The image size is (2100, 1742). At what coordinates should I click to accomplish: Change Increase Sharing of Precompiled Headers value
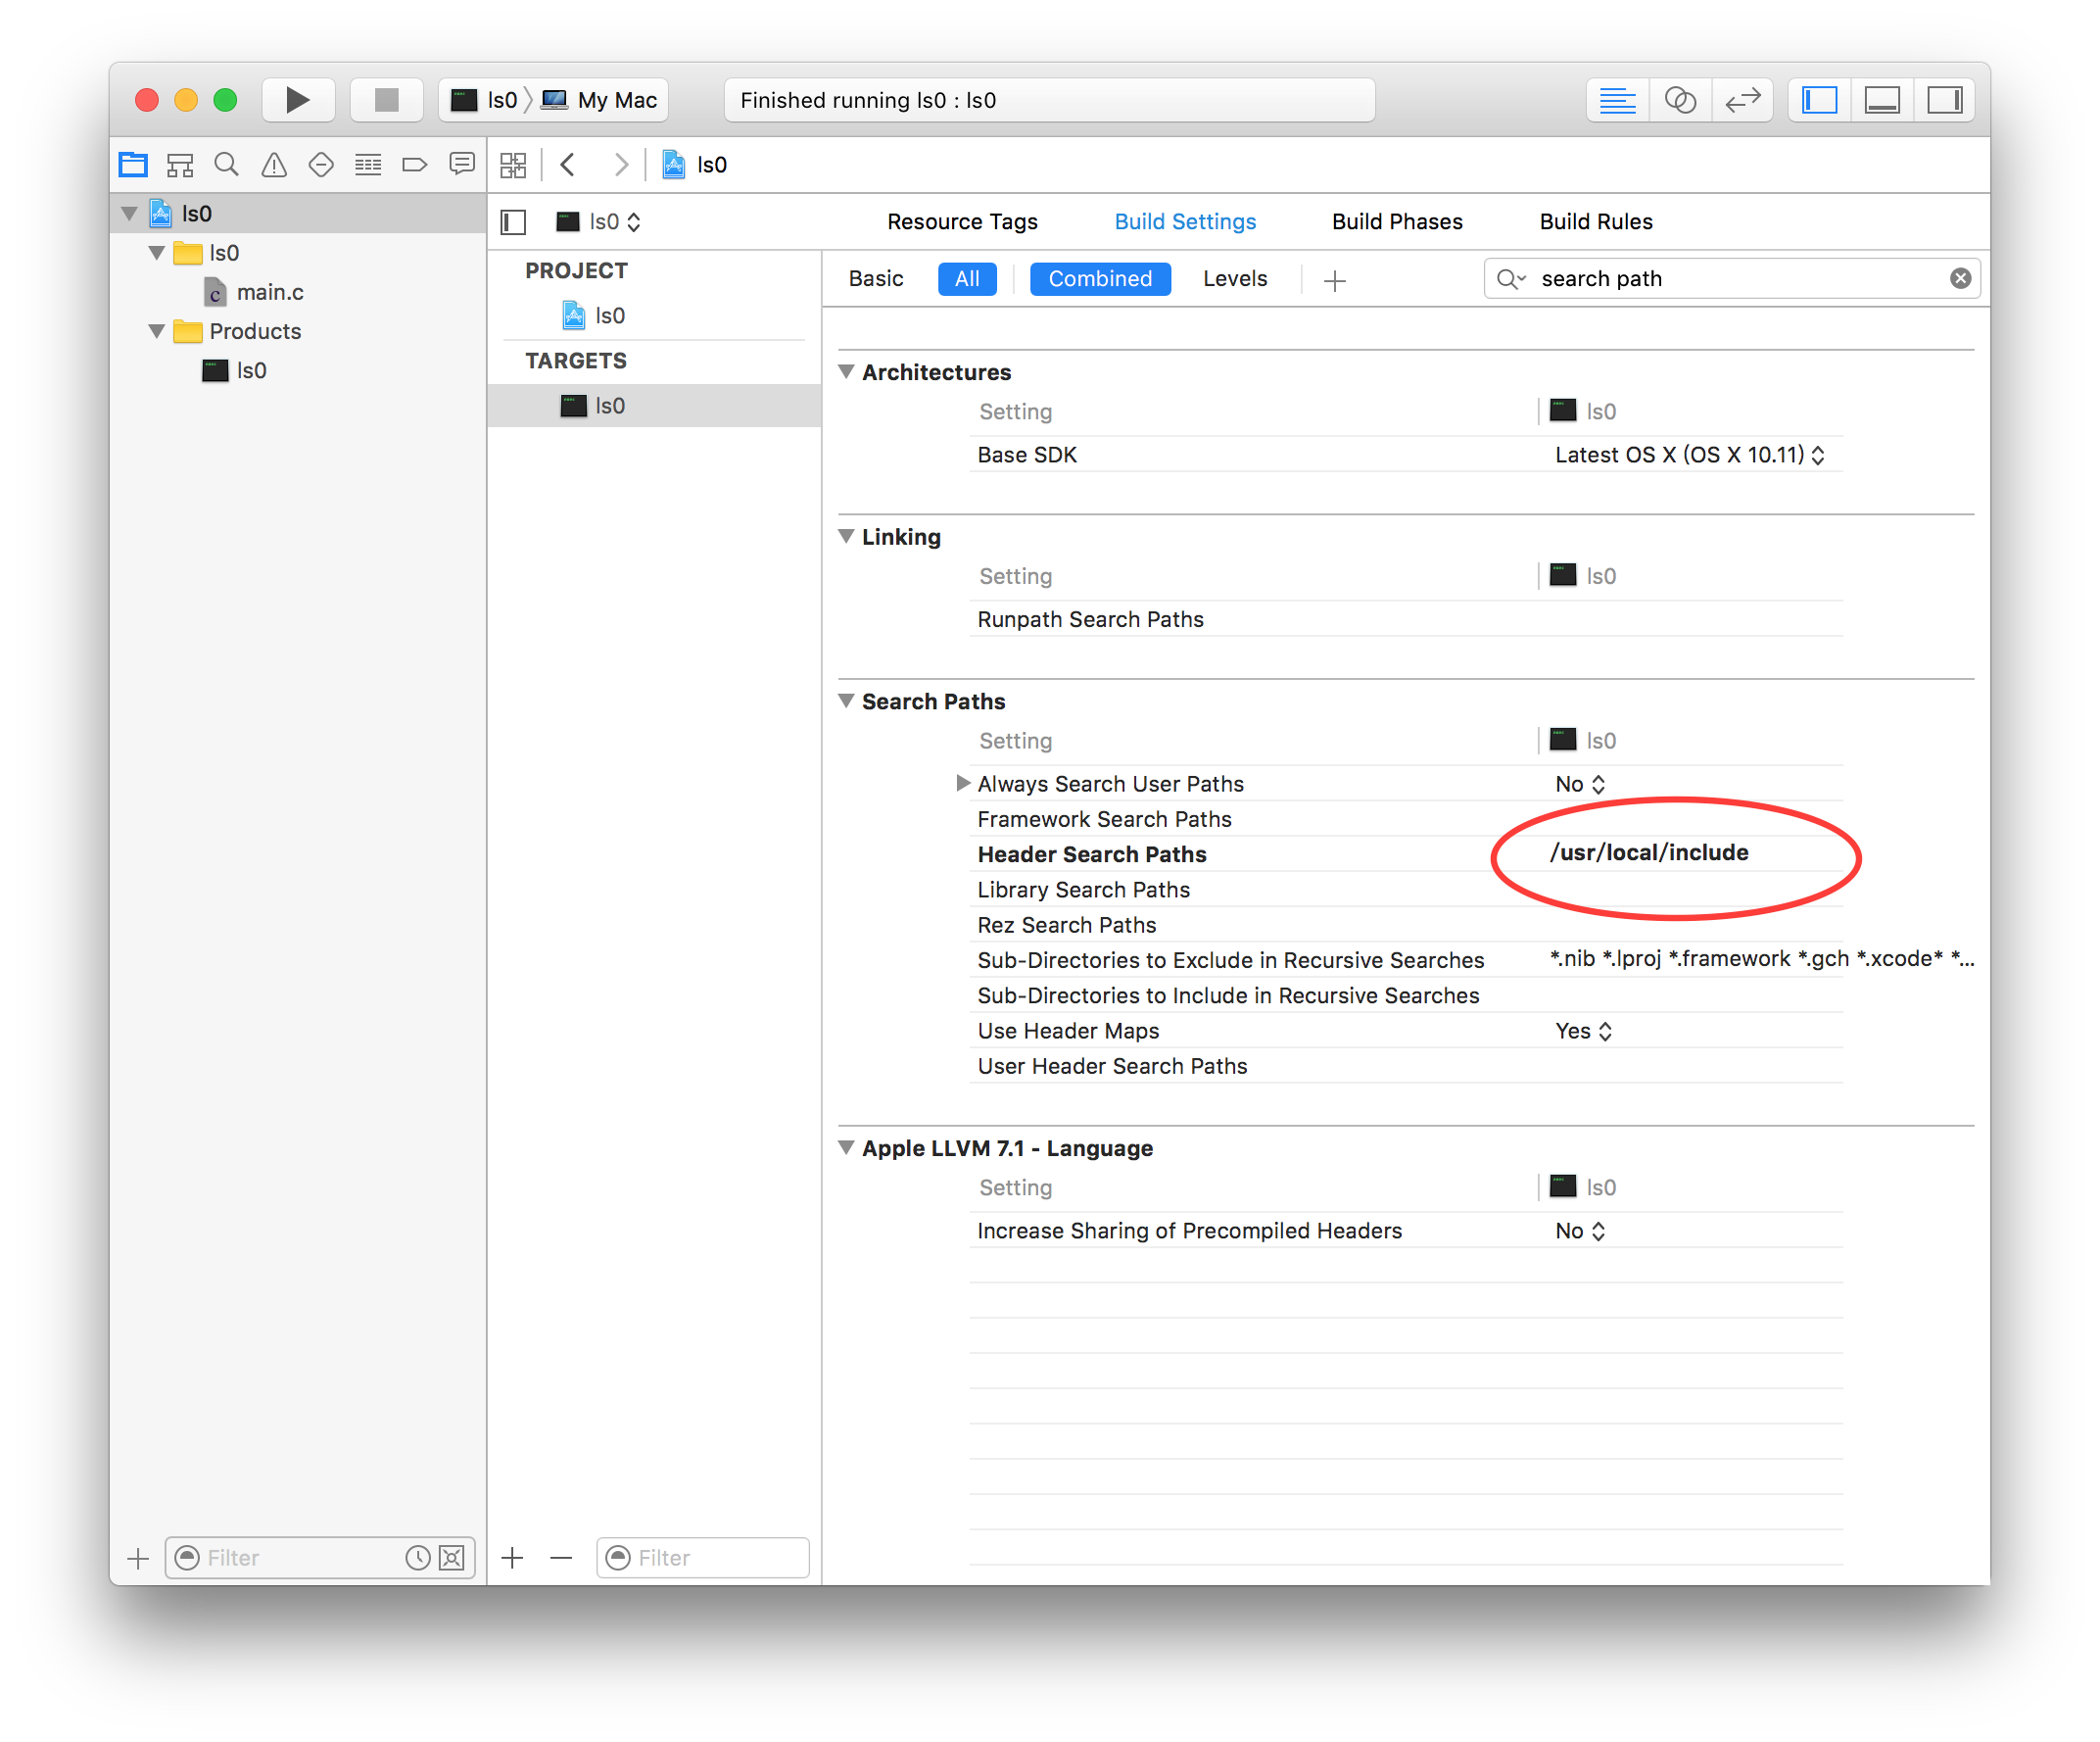1580,1231
